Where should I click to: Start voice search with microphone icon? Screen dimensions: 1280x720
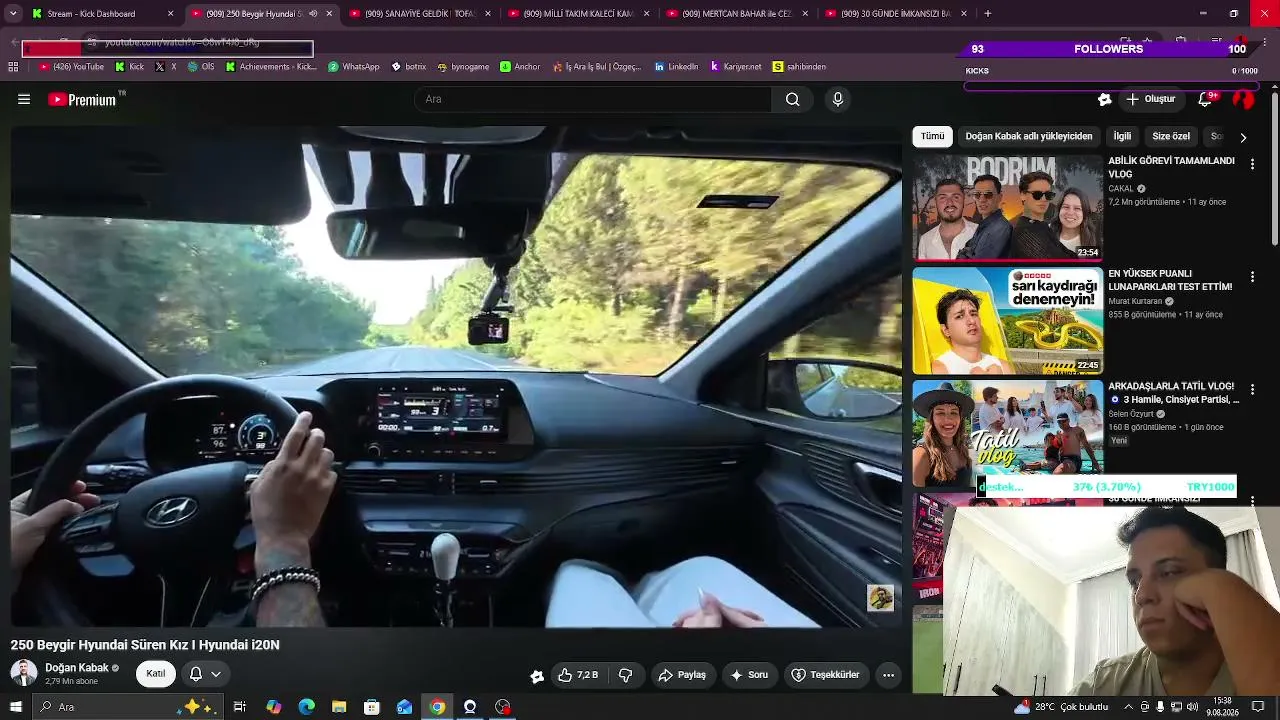pos(838,99)
